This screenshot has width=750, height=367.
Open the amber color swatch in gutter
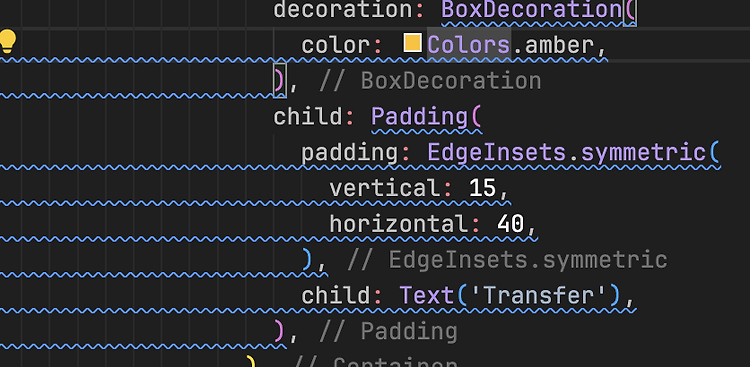(x=412, y=43)
